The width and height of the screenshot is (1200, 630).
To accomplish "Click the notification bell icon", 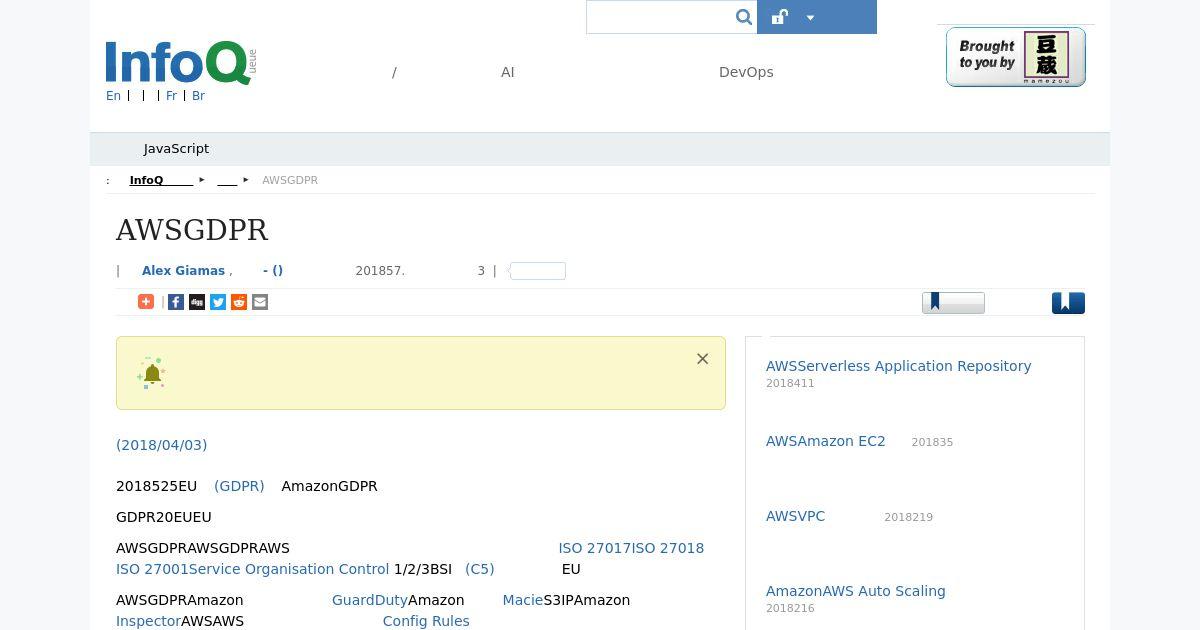I will 152,373.
